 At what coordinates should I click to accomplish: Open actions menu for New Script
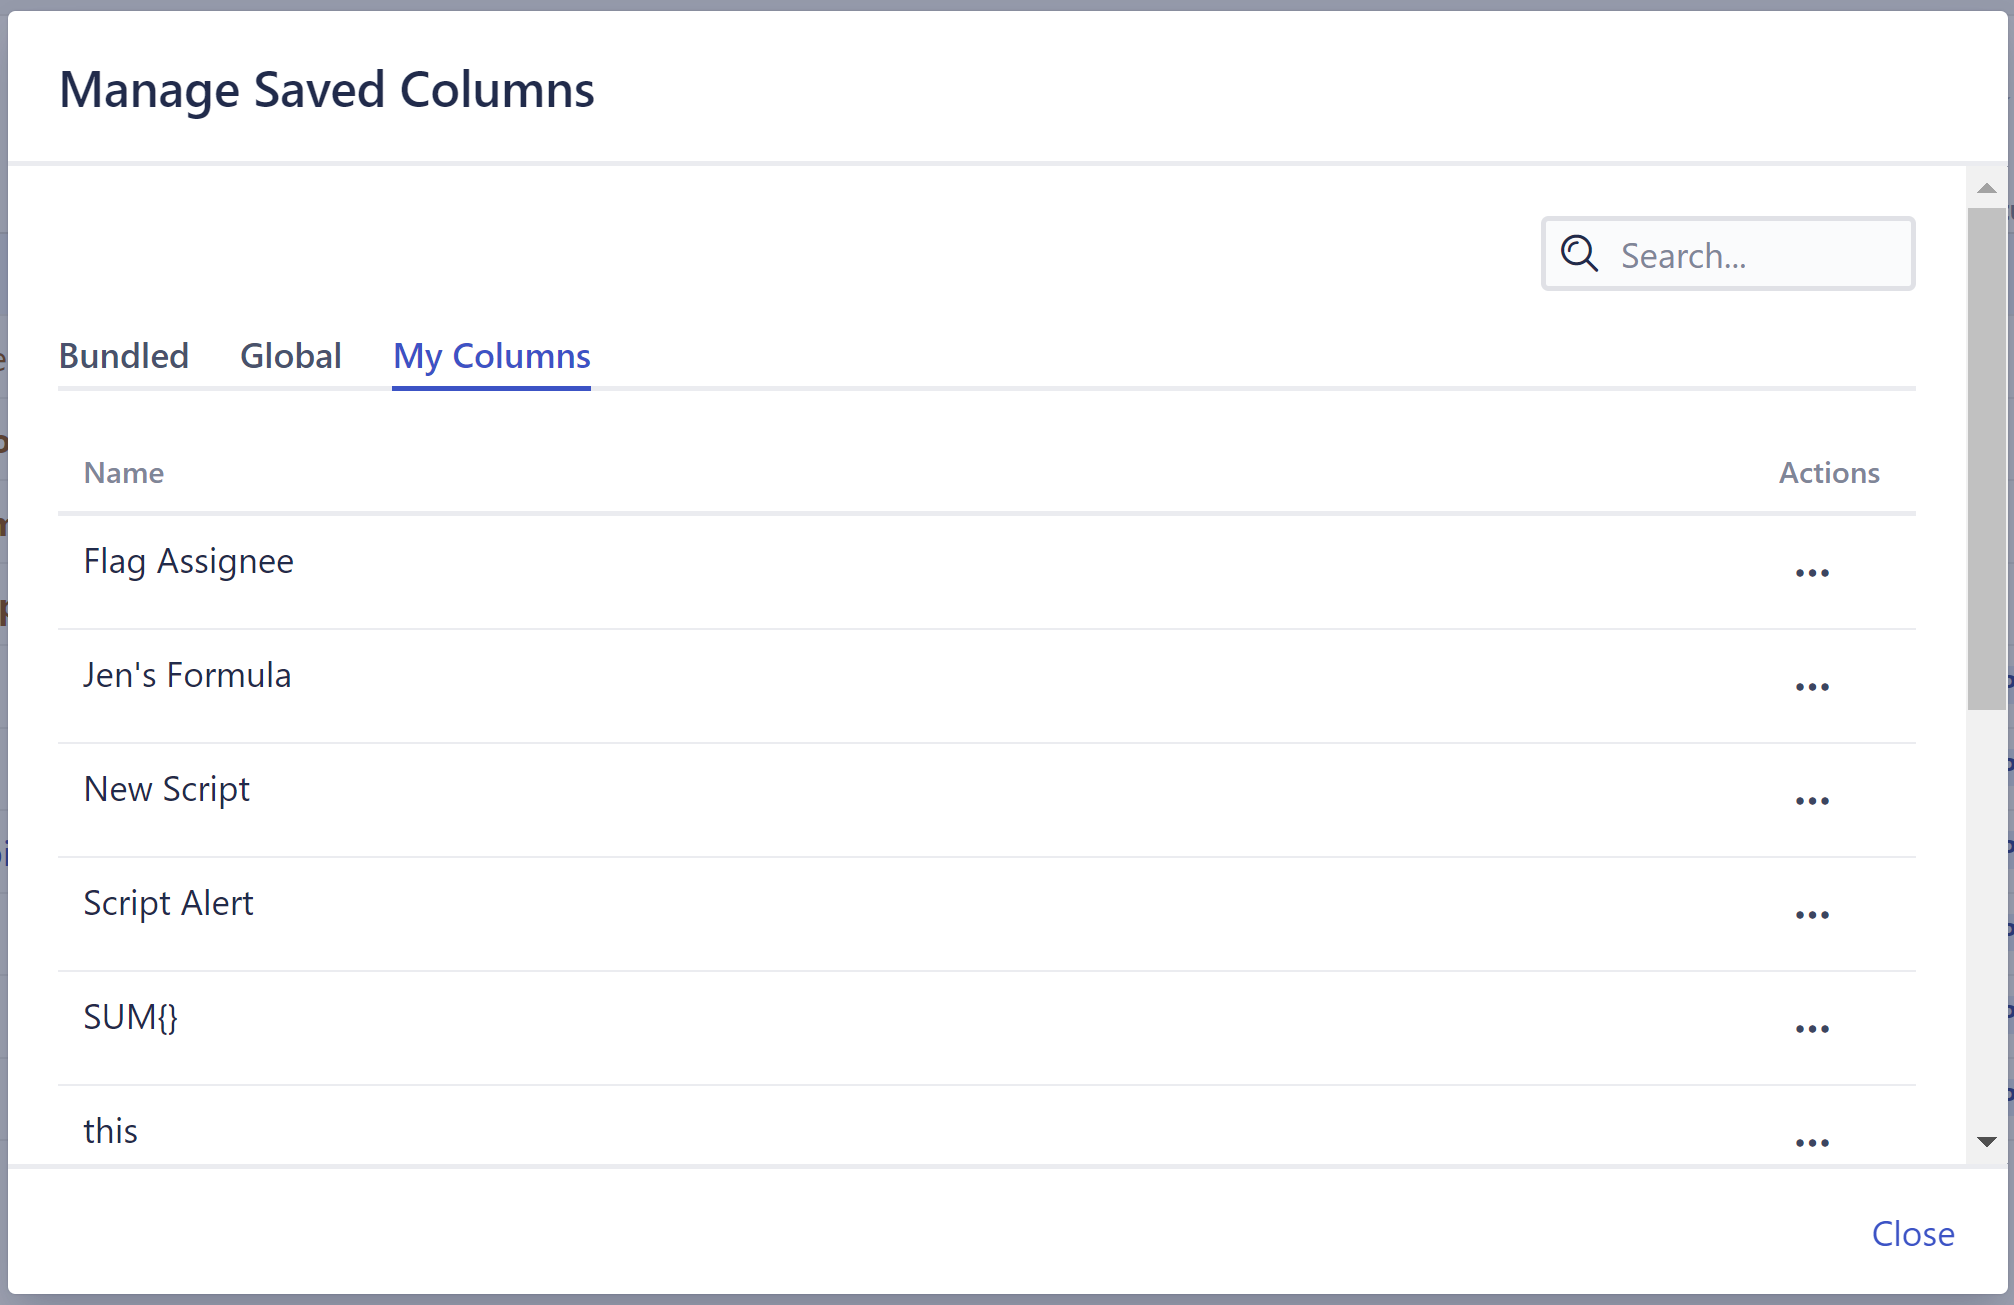point(1811,801)
